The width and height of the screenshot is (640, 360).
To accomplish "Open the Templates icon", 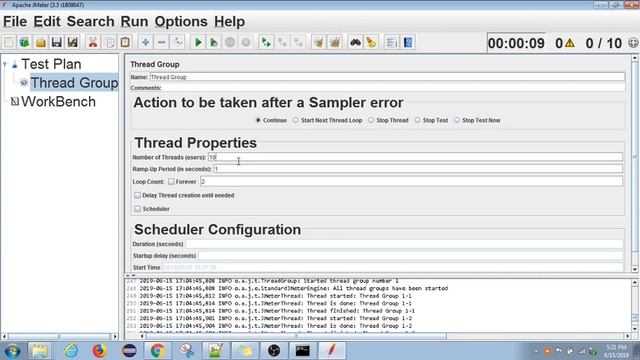I will (24, 42).
